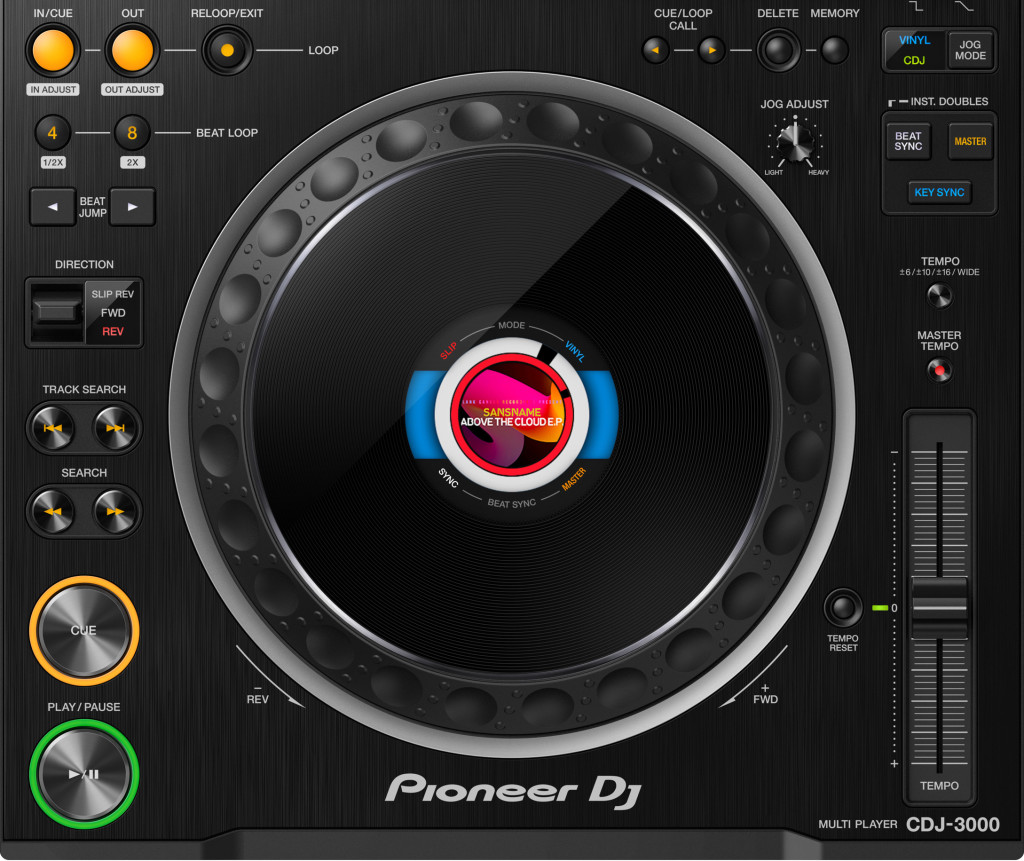Click the REV jog direction indicator
This screenshot has width=1024, height=861.
pos(257,699)
